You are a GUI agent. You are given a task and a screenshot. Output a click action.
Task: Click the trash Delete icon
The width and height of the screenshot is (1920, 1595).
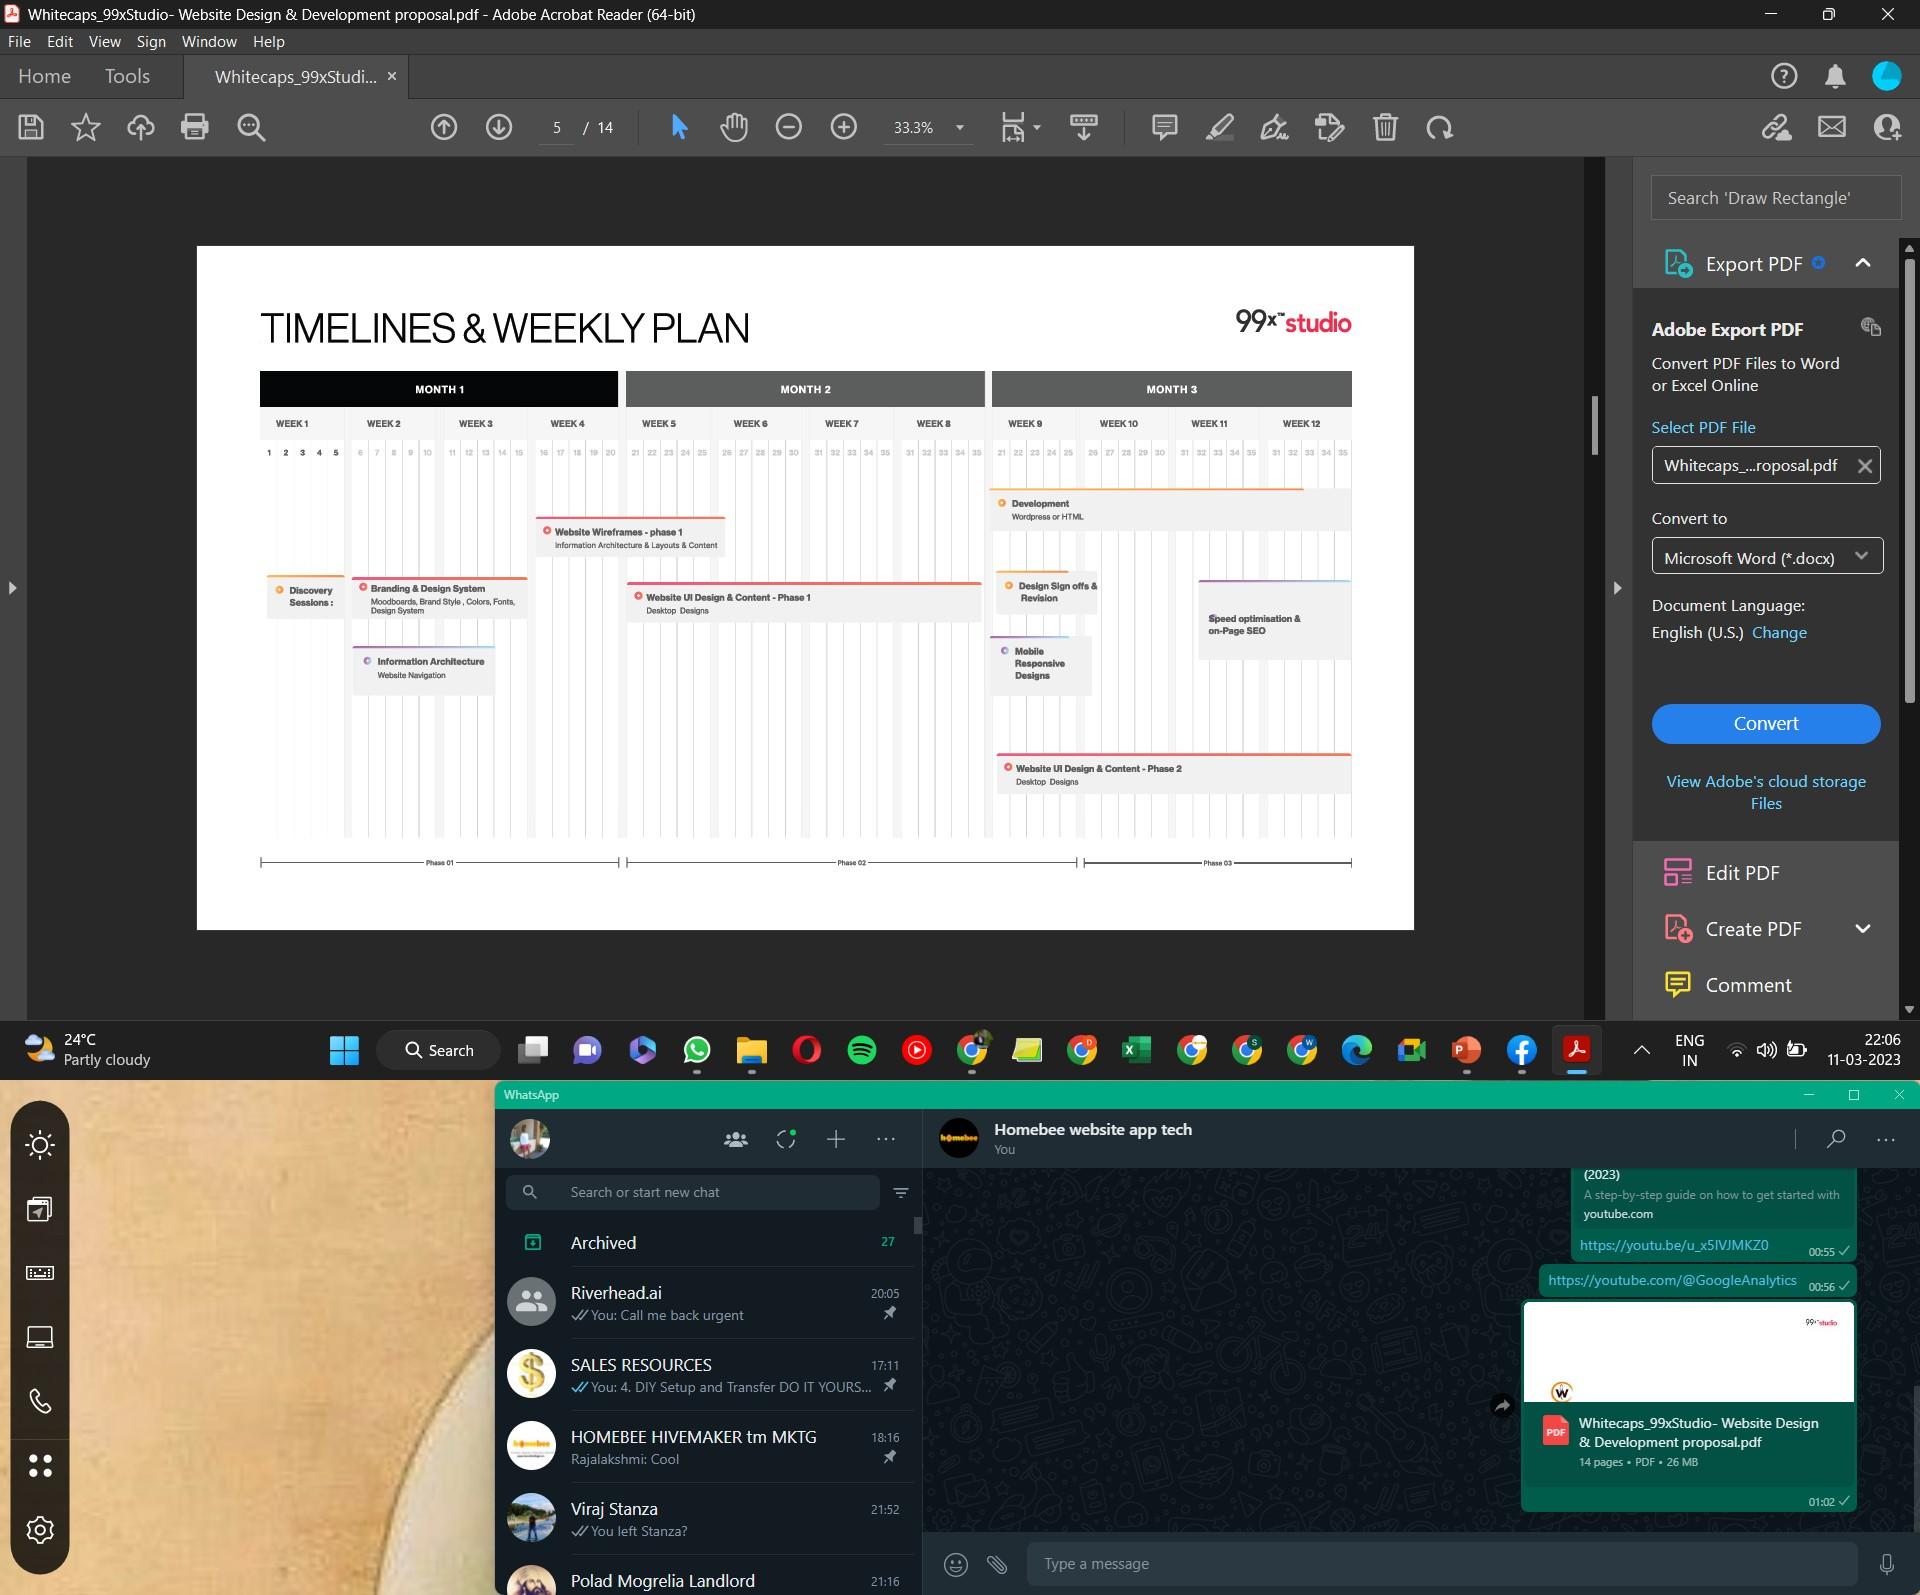click(1385, 127)
